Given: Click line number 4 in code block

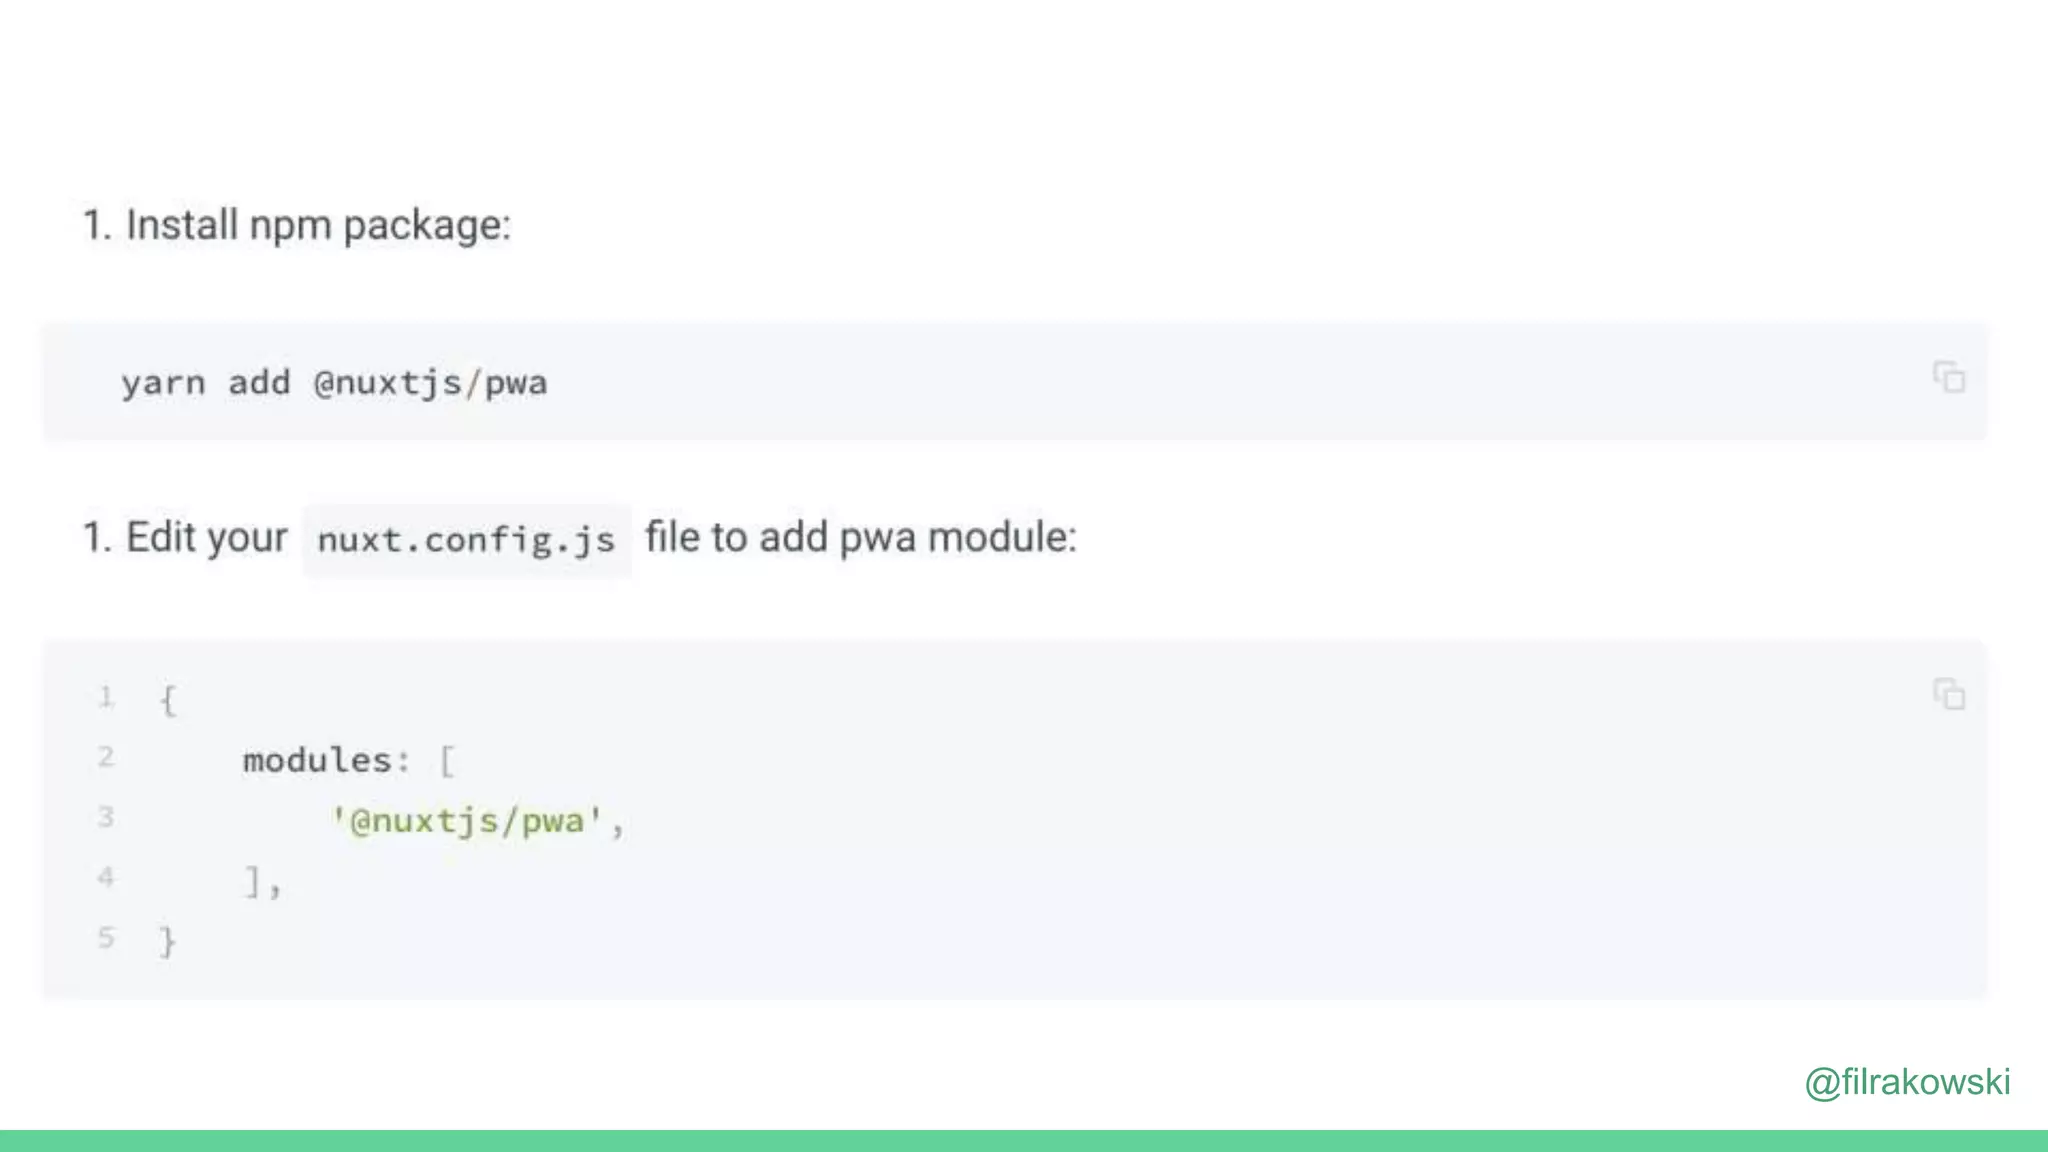Looking at the screenshot, I should [105, 877].
